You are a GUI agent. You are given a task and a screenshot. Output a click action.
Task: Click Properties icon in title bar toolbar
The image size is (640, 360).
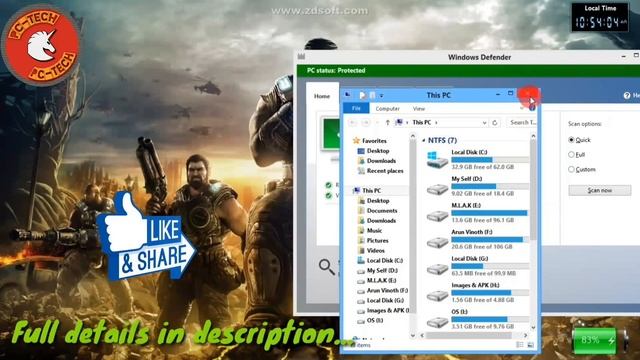(362, 95)
